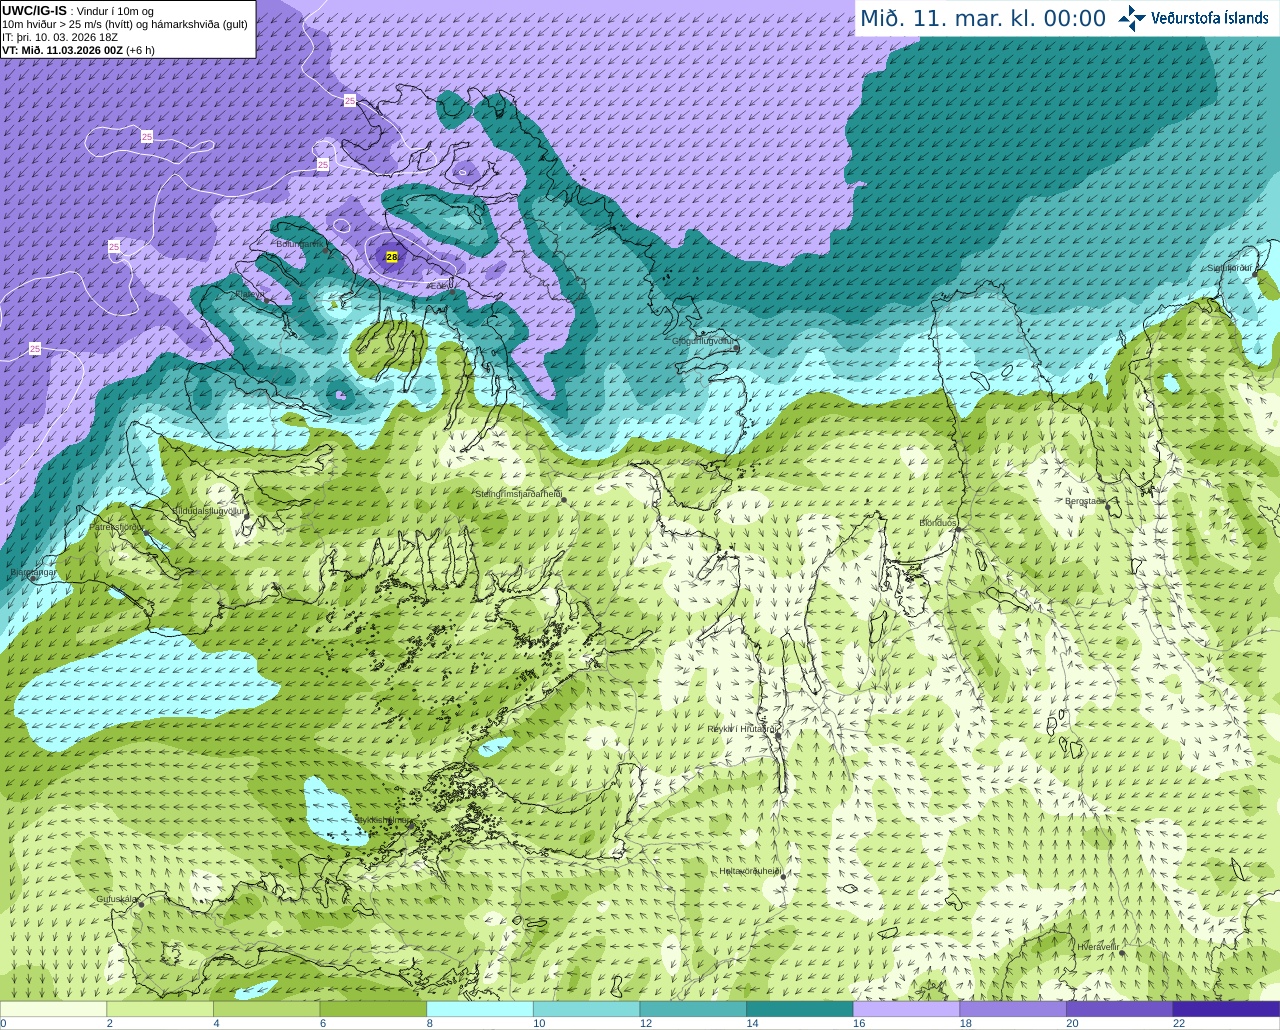Select the 16–18 m/s legend swatch
Screen dimensions: 1280x1030
tap(906, 1009)
